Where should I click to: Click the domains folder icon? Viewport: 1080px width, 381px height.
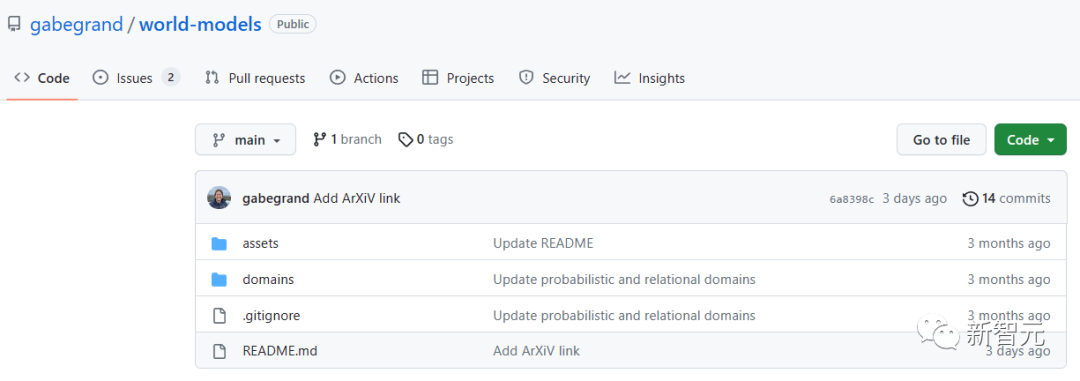219,279
